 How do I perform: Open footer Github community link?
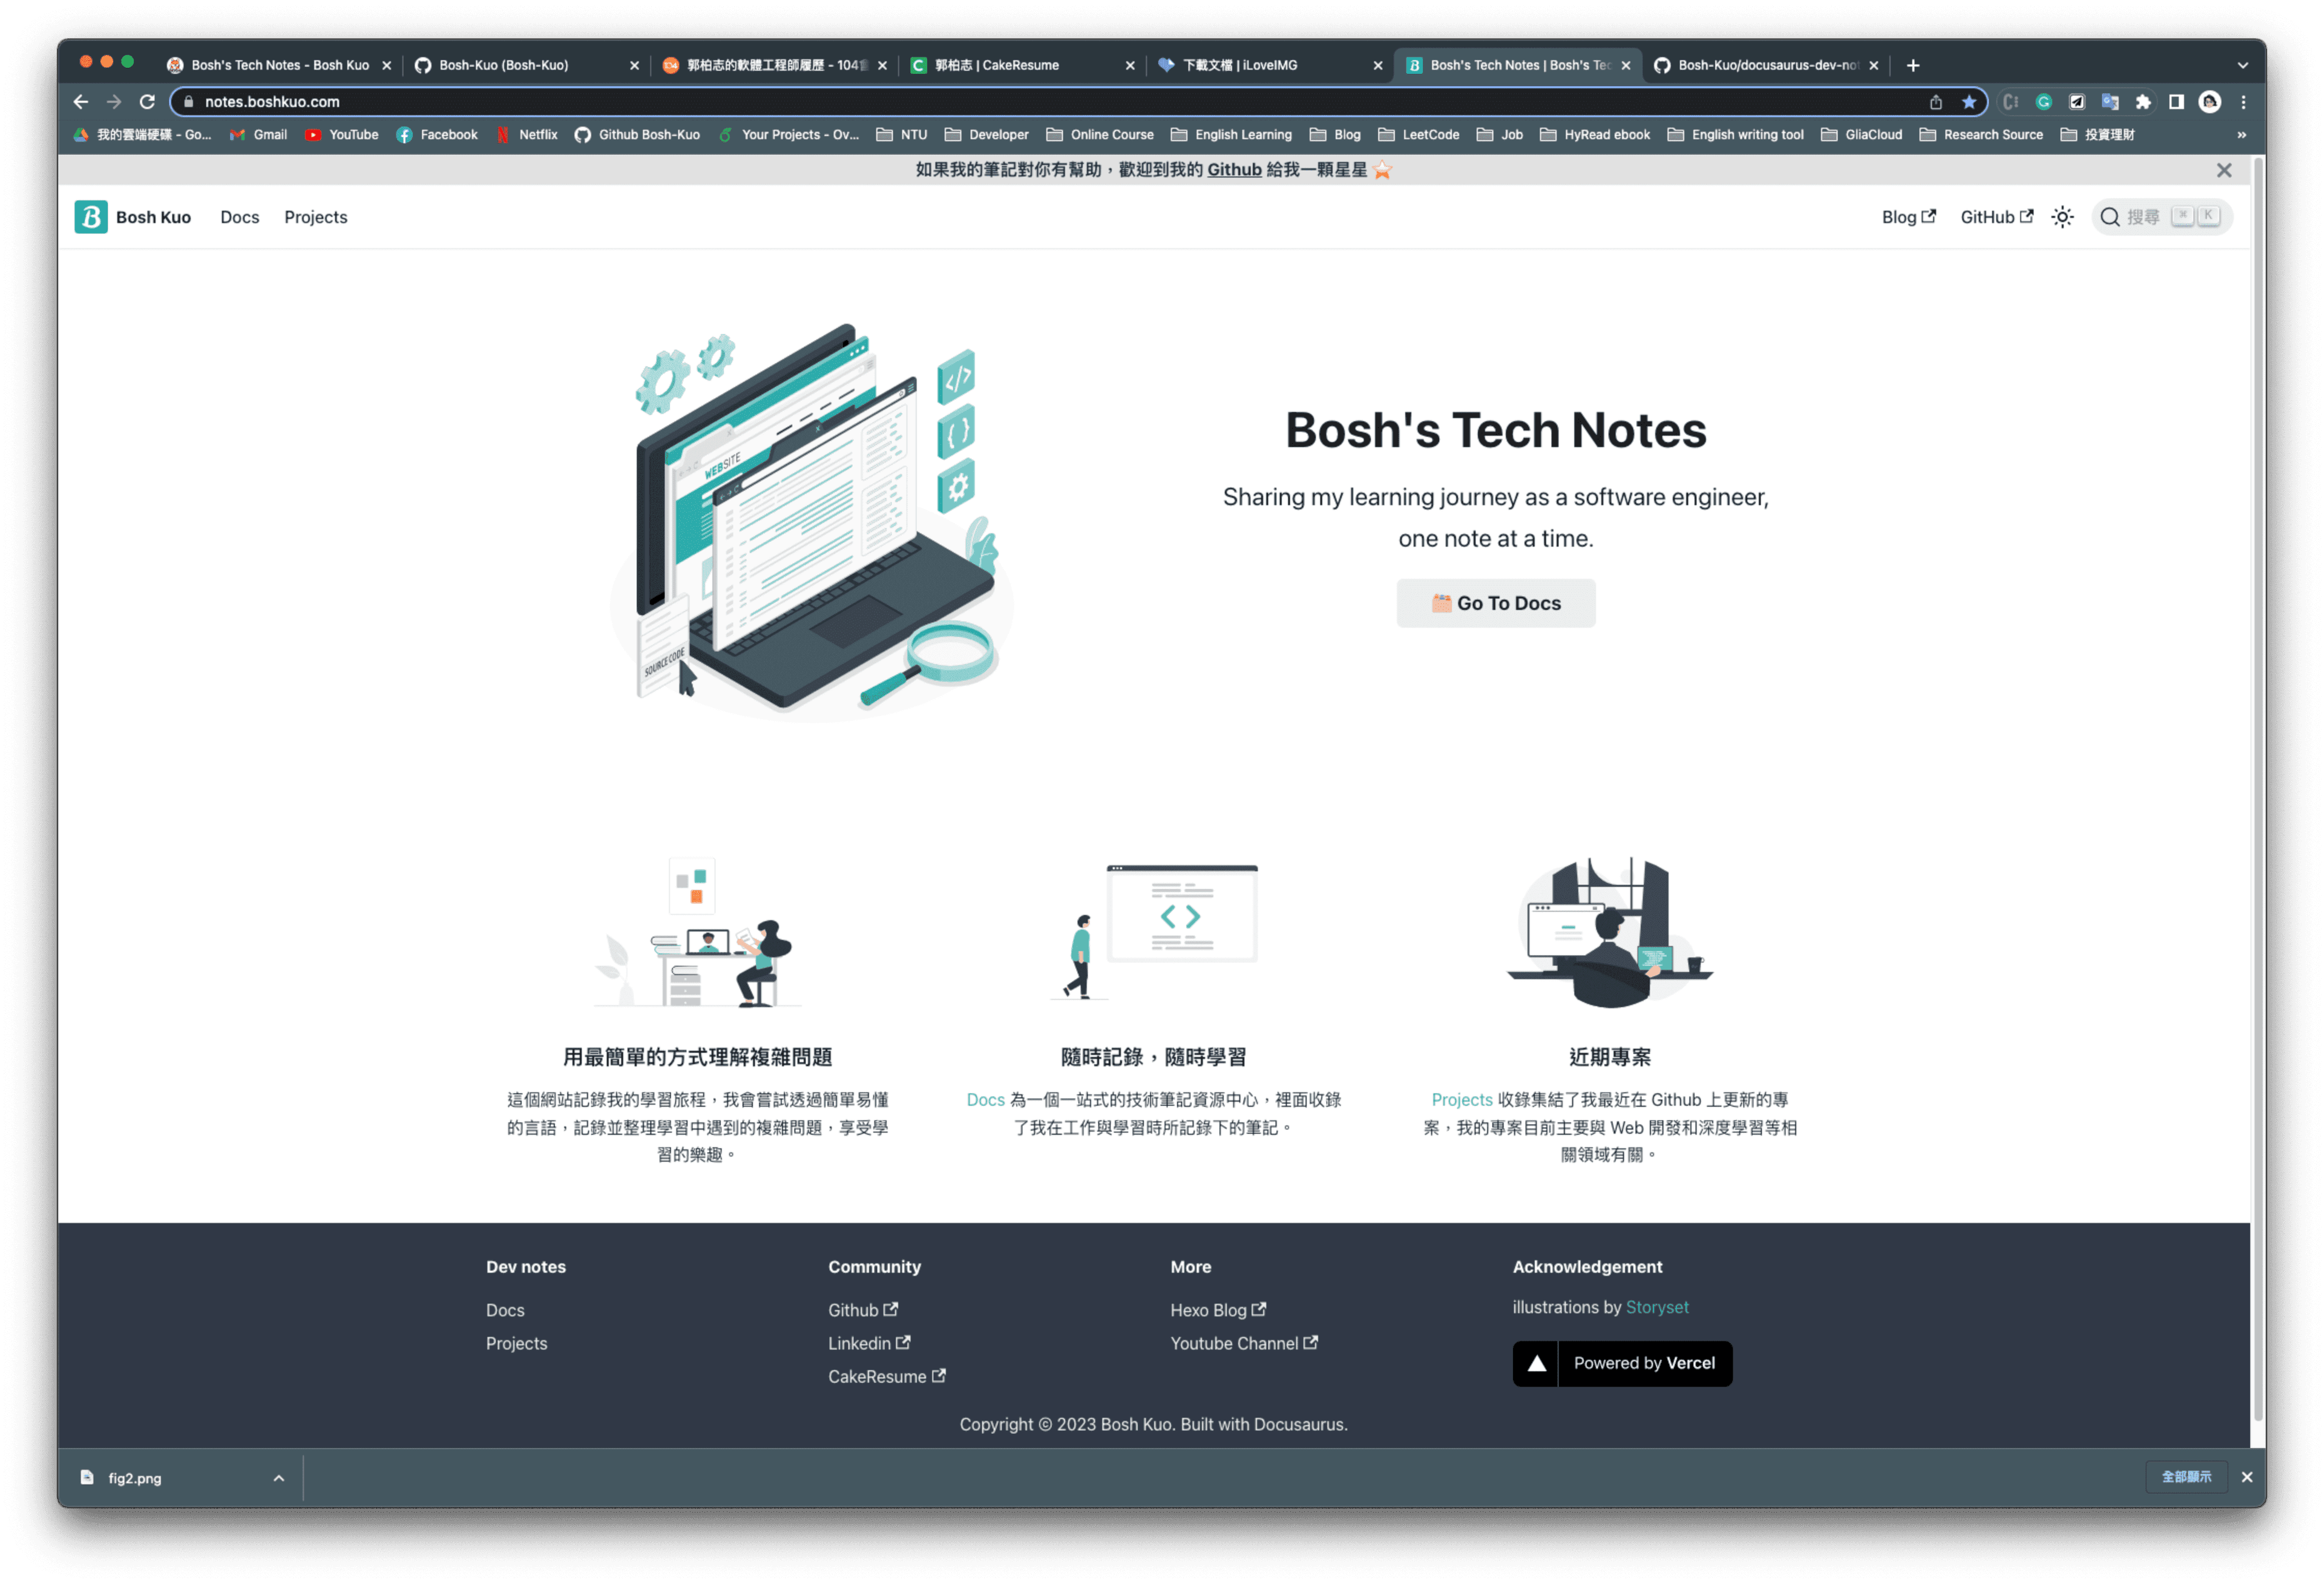coord(863,1310)
